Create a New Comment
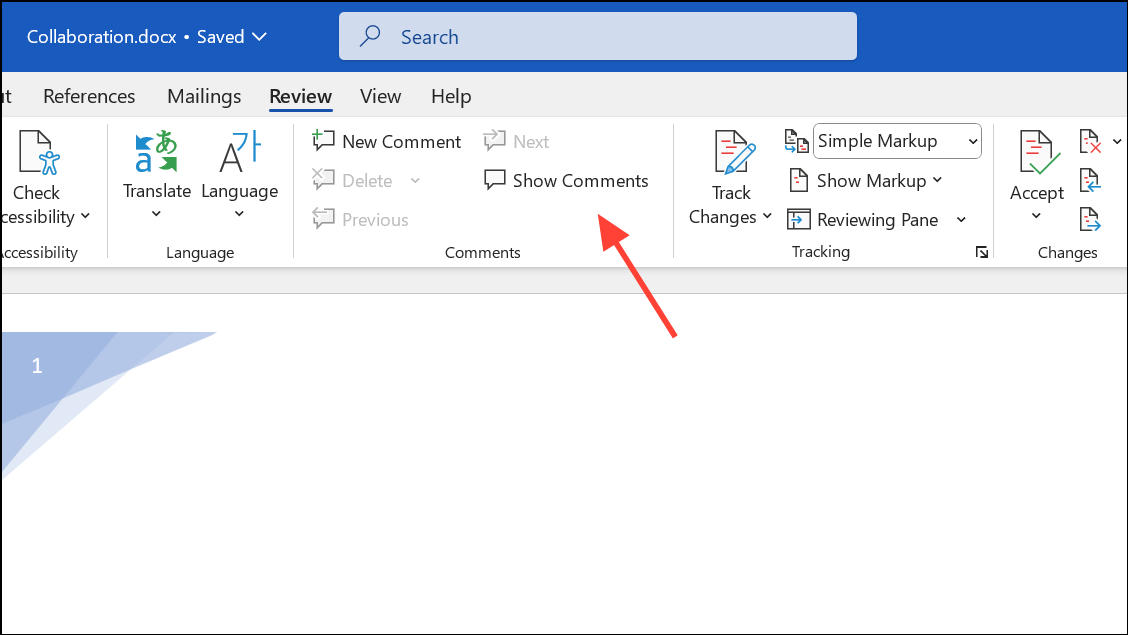Viewport: 1128px width, 635px height. point(387,141)
